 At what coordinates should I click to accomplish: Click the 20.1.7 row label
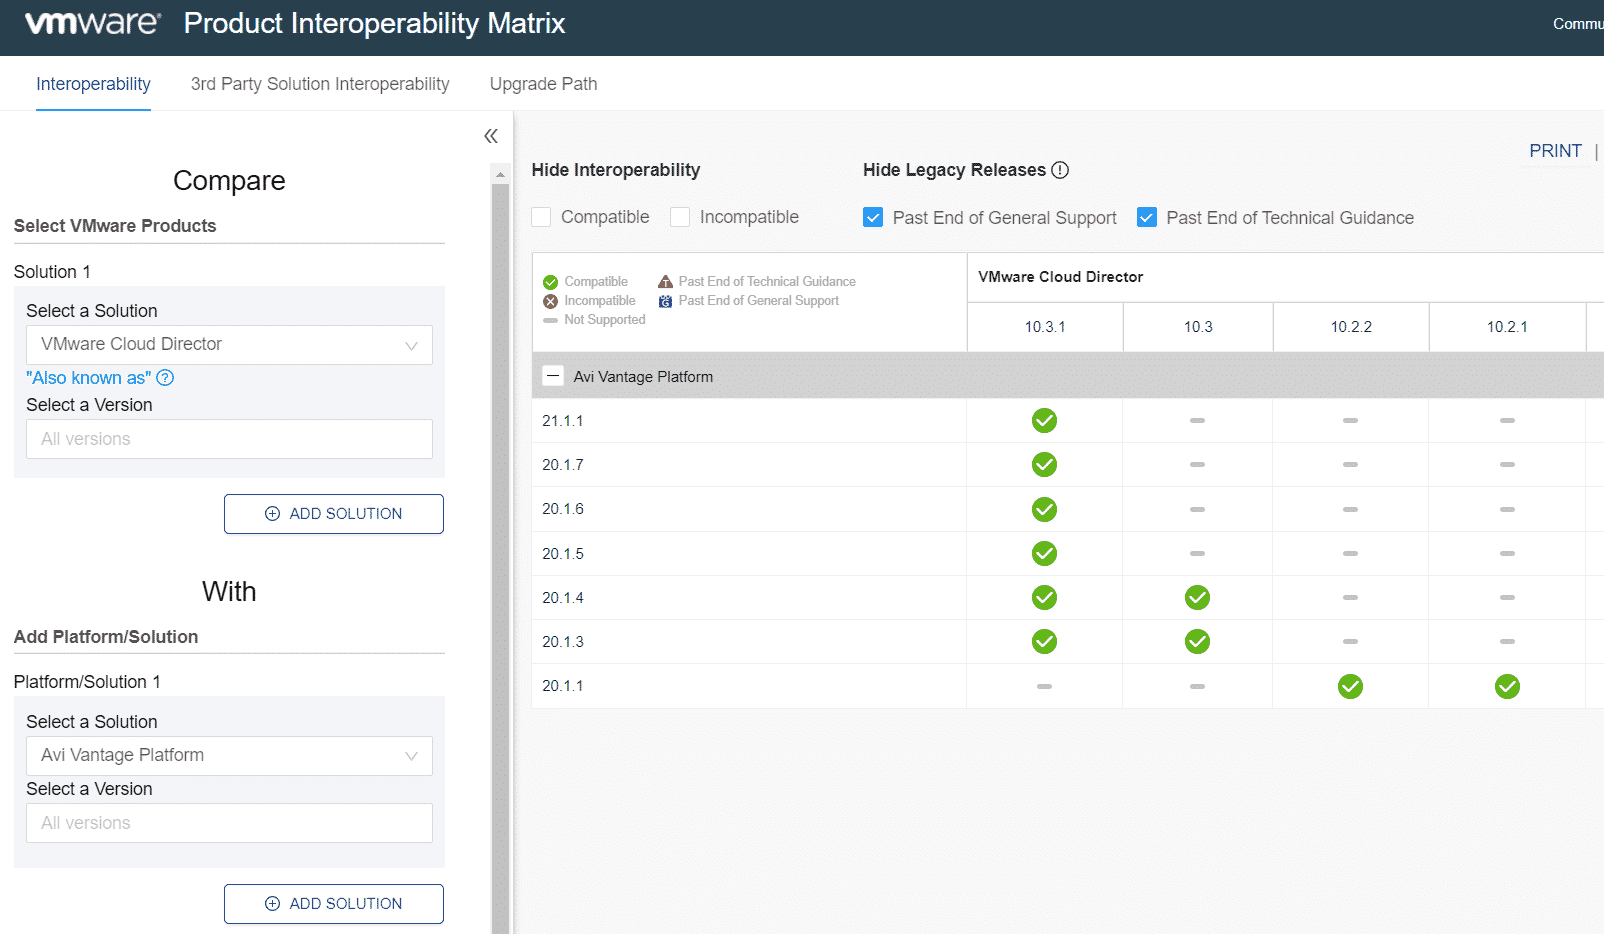(563, 465)
